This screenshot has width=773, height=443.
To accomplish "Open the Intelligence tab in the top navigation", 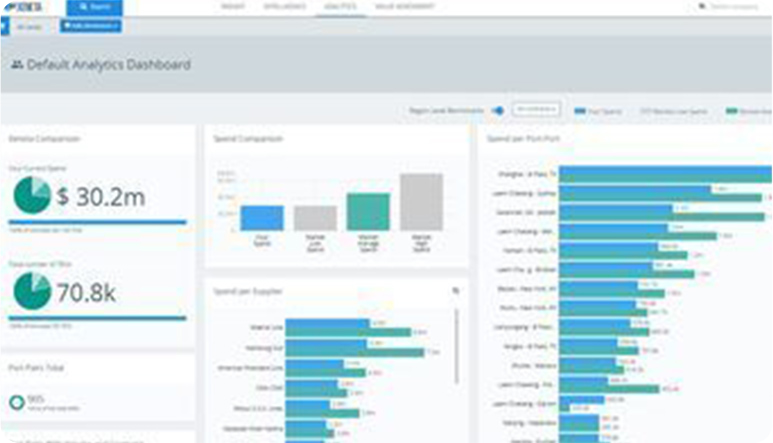I will click(284, 6).
